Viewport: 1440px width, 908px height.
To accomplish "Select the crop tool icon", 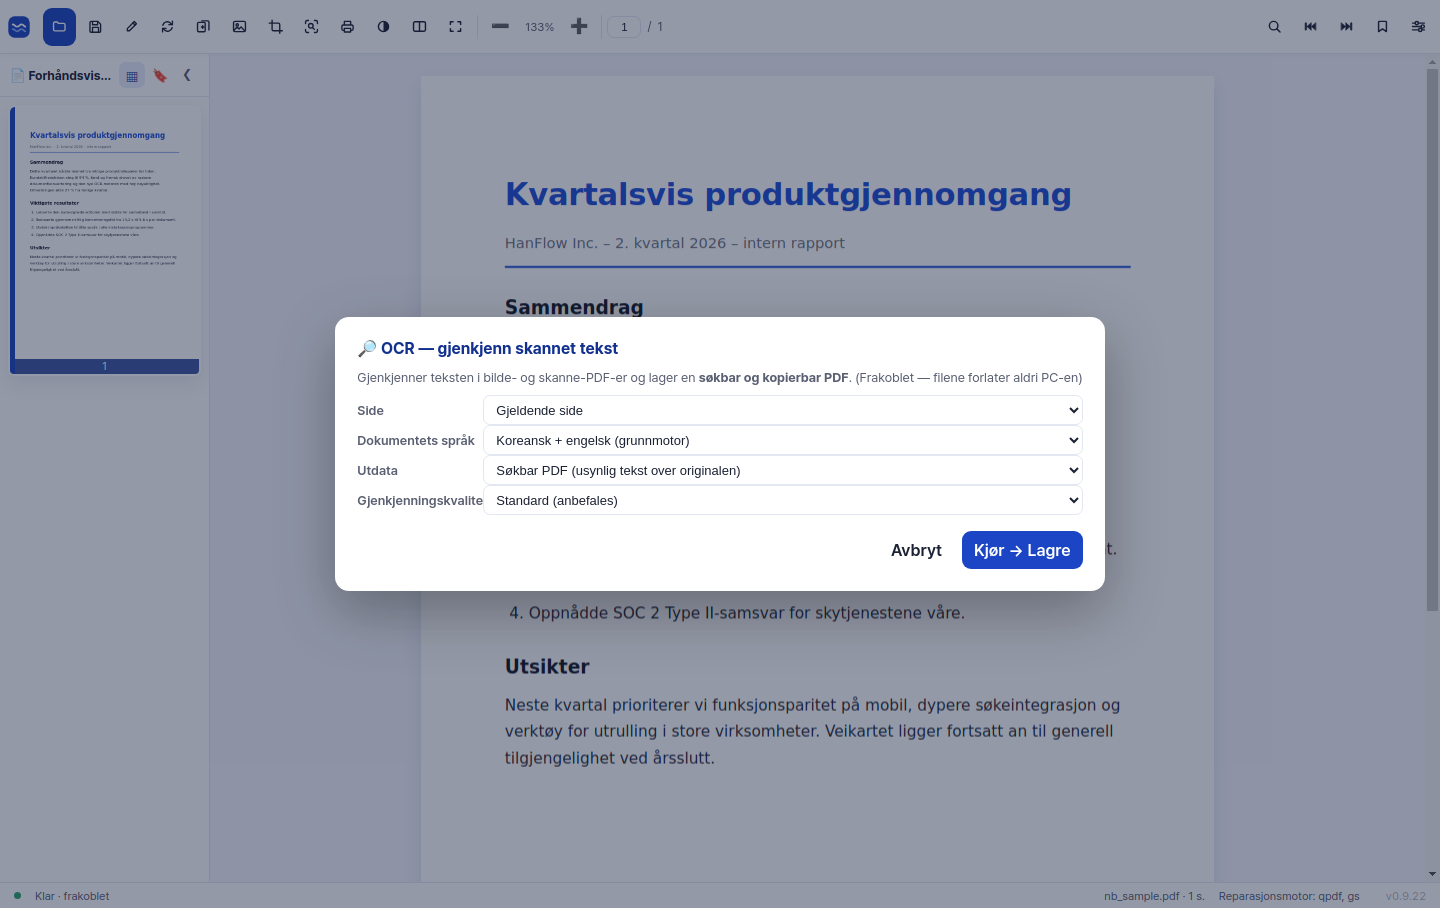I will coord(275,27).
